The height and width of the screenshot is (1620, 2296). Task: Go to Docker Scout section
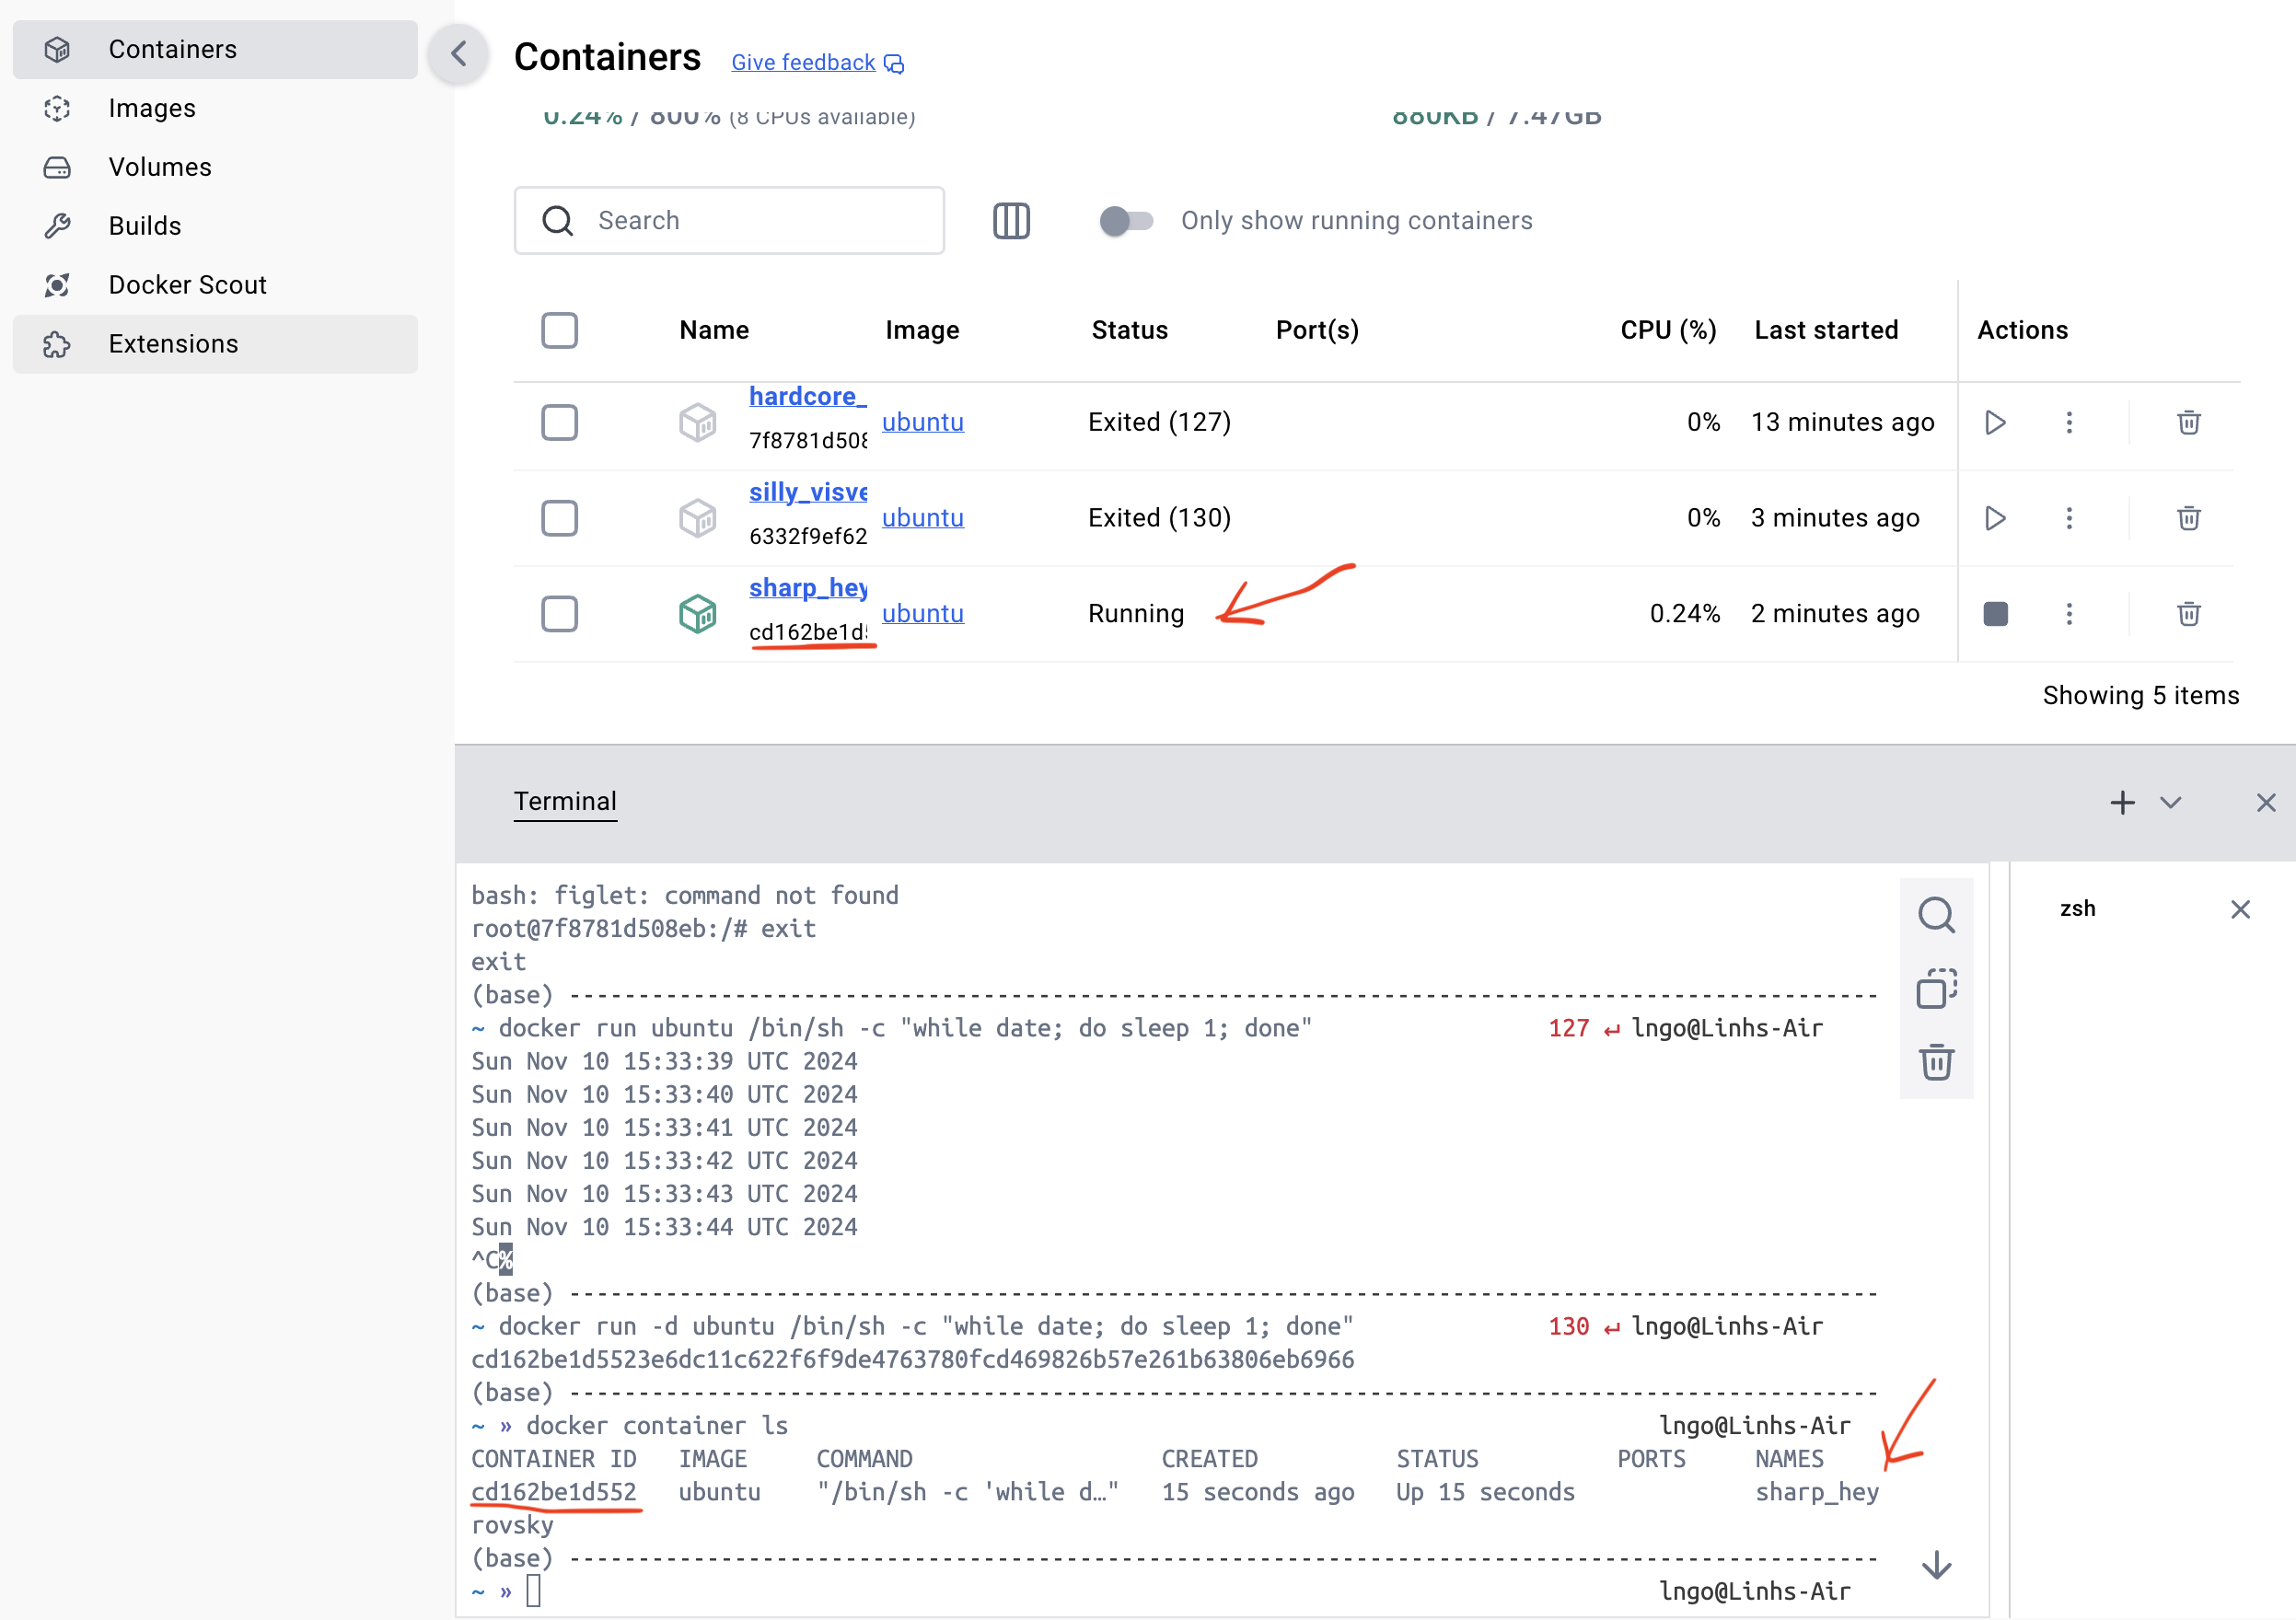point(187,285)
